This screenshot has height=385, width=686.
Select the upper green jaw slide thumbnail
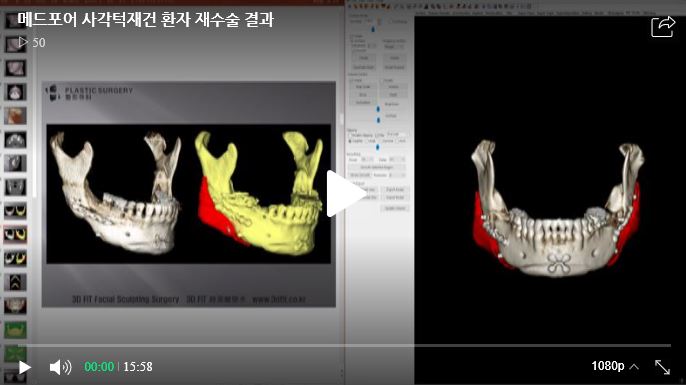coord(15,329)
